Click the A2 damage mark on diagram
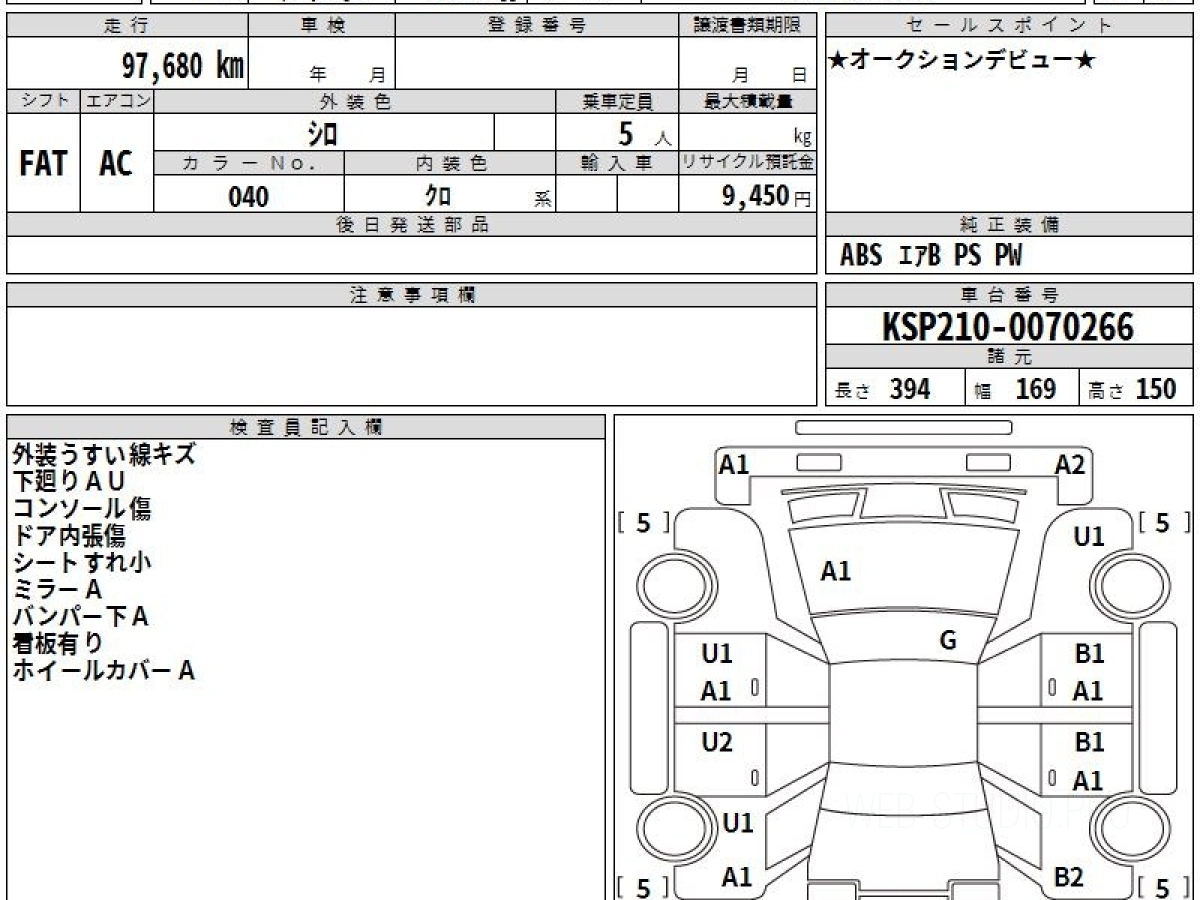Image resolution: width=1200 pixels, height=900 pixels. (1070, 463)
